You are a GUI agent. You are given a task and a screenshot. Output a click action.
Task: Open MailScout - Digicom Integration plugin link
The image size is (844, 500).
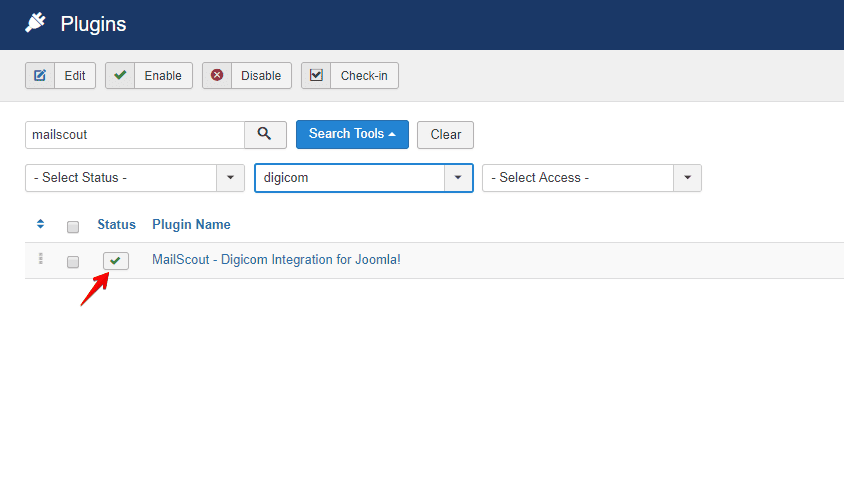point(276,260)
